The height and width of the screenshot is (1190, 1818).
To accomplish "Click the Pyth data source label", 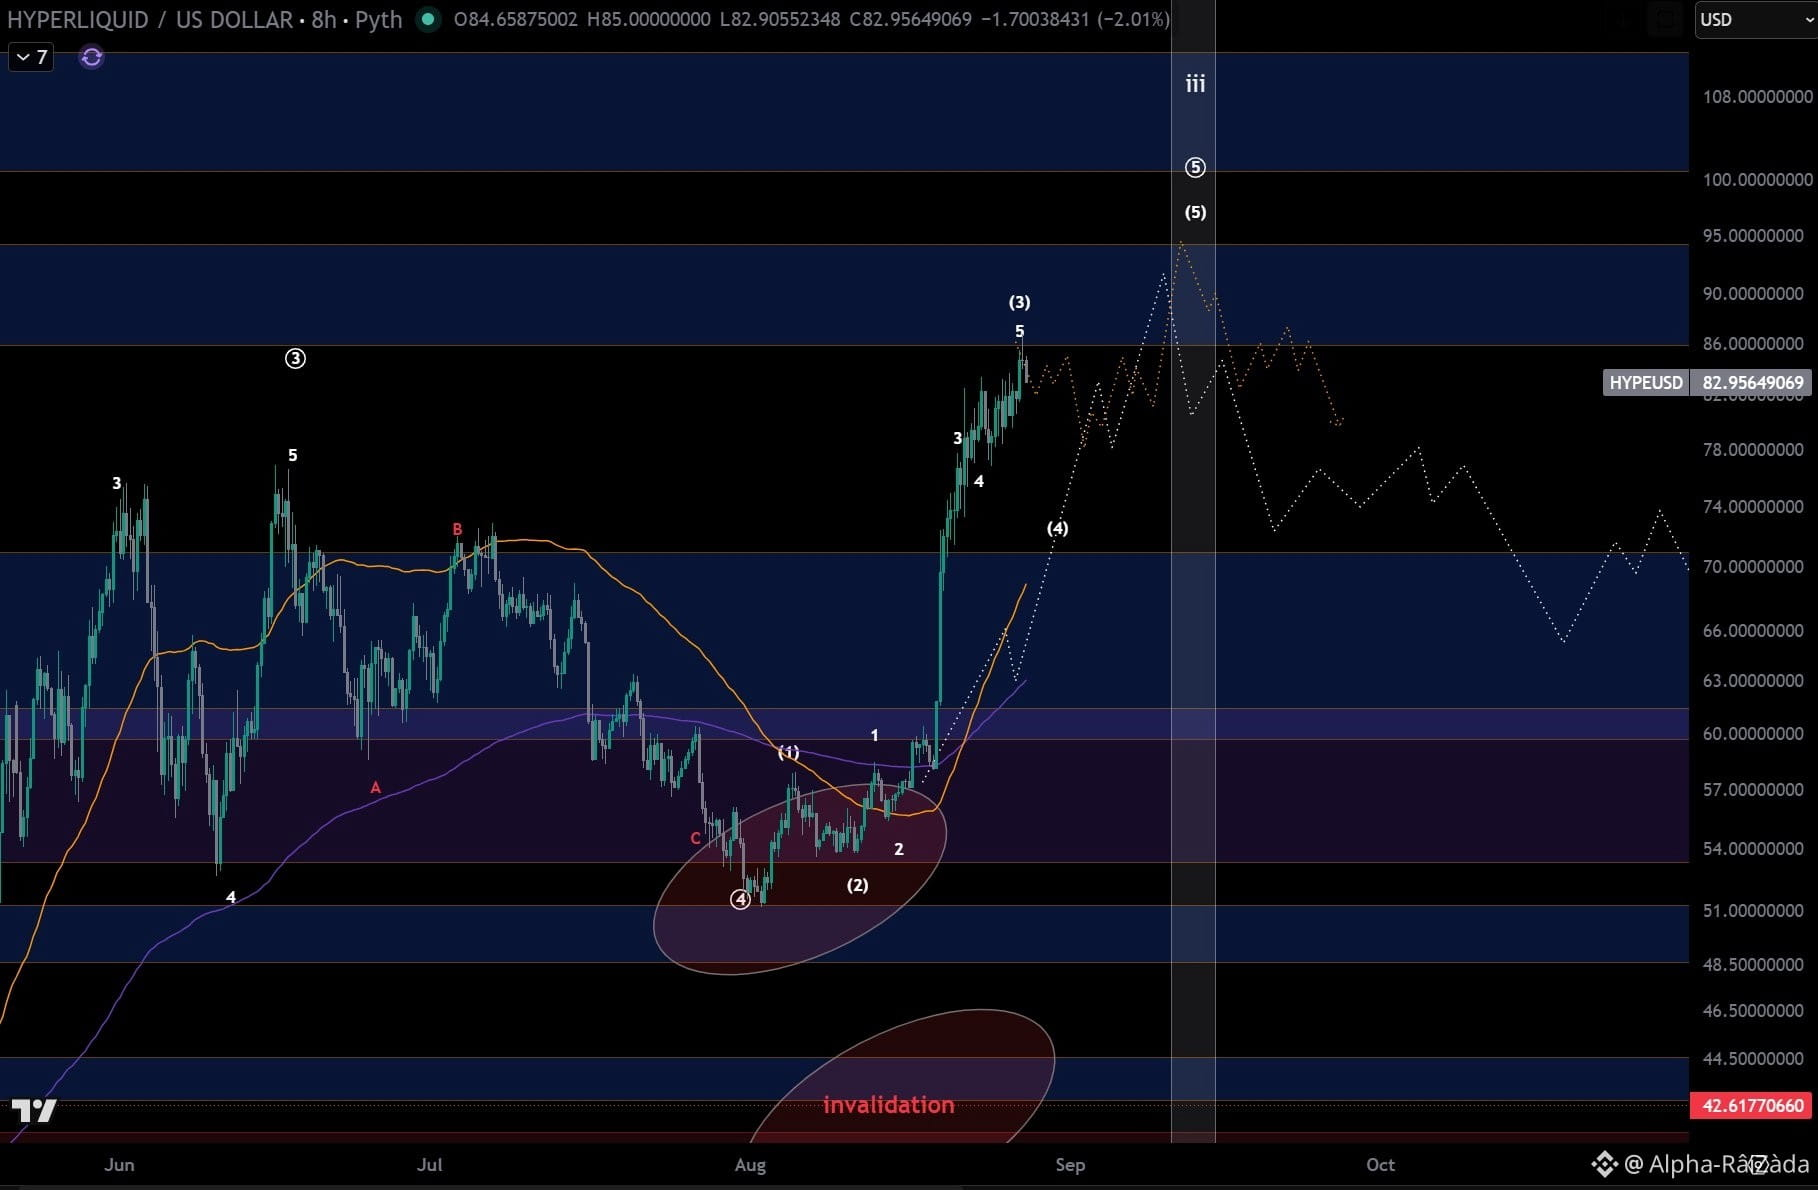I will point(378,19).
